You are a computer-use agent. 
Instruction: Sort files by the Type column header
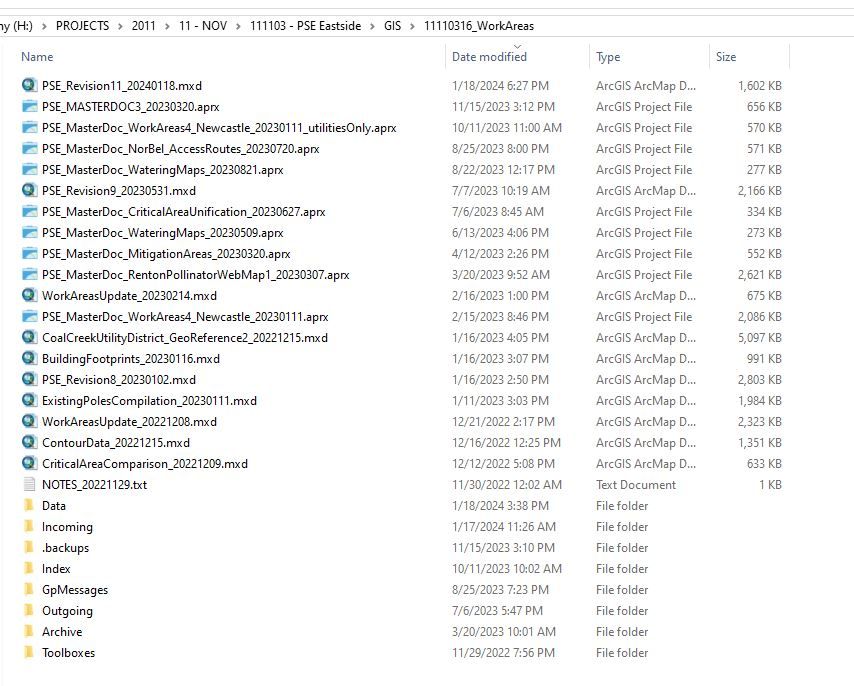608,57
